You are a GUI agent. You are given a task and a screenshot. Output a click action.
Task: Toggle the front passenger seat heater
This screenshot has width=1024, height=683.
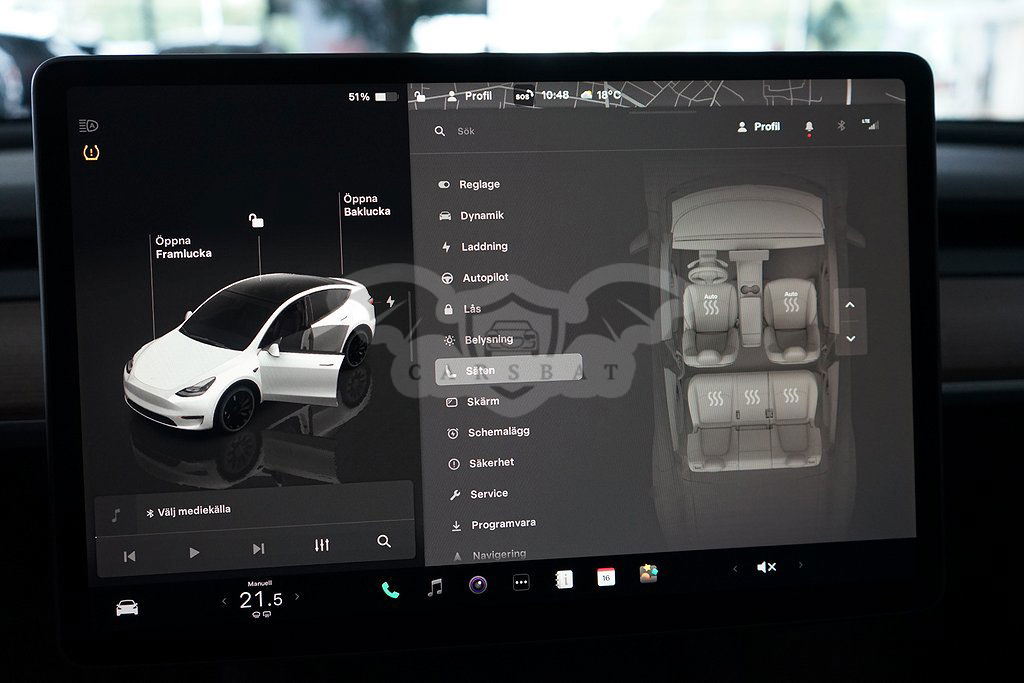[x=791, y=302]
